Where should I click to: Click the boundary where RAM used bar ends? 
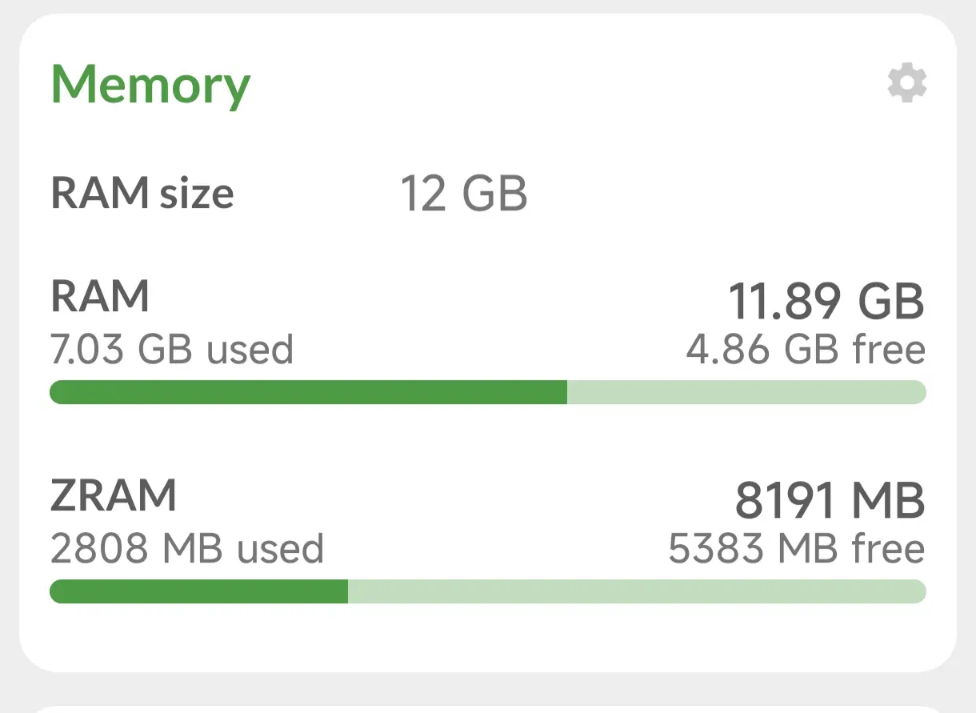coord(567,392)
